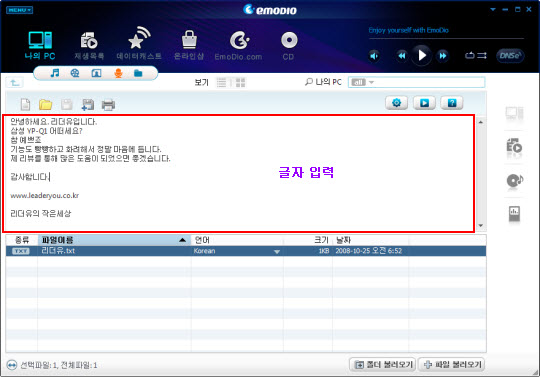Click the playback progress bar
Image resolution: width=540 pixels, height=377 pixels.
click(446, 39)
